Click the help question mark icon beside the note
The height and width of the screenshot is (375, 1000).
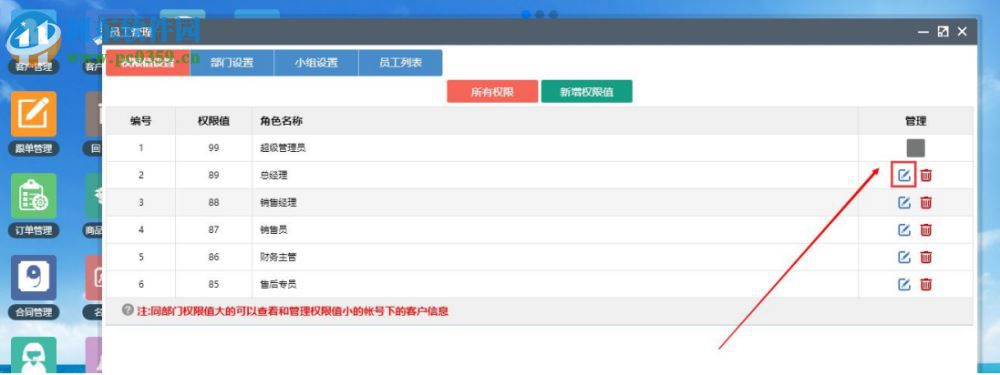pyautogui.click(x=128, y=310)
